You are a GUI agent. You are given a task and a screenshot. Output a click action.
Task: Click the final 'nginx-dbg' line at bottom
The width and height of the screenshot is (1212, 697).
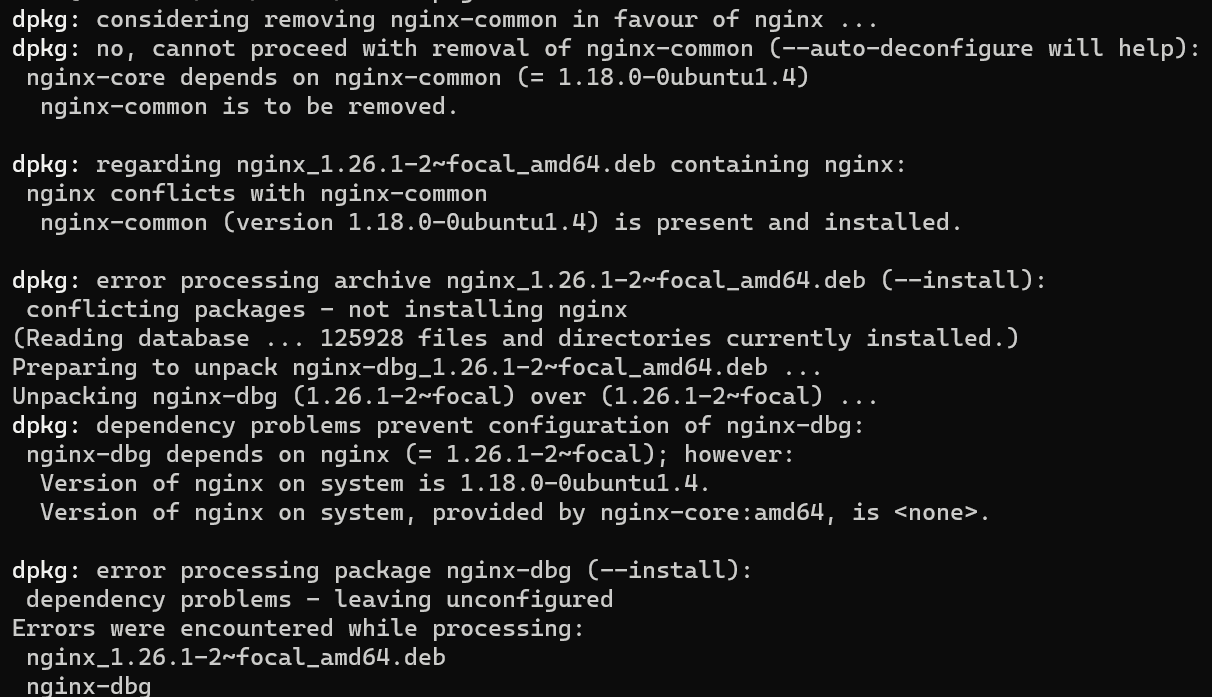pyautogui.click(x=88, y=686)
